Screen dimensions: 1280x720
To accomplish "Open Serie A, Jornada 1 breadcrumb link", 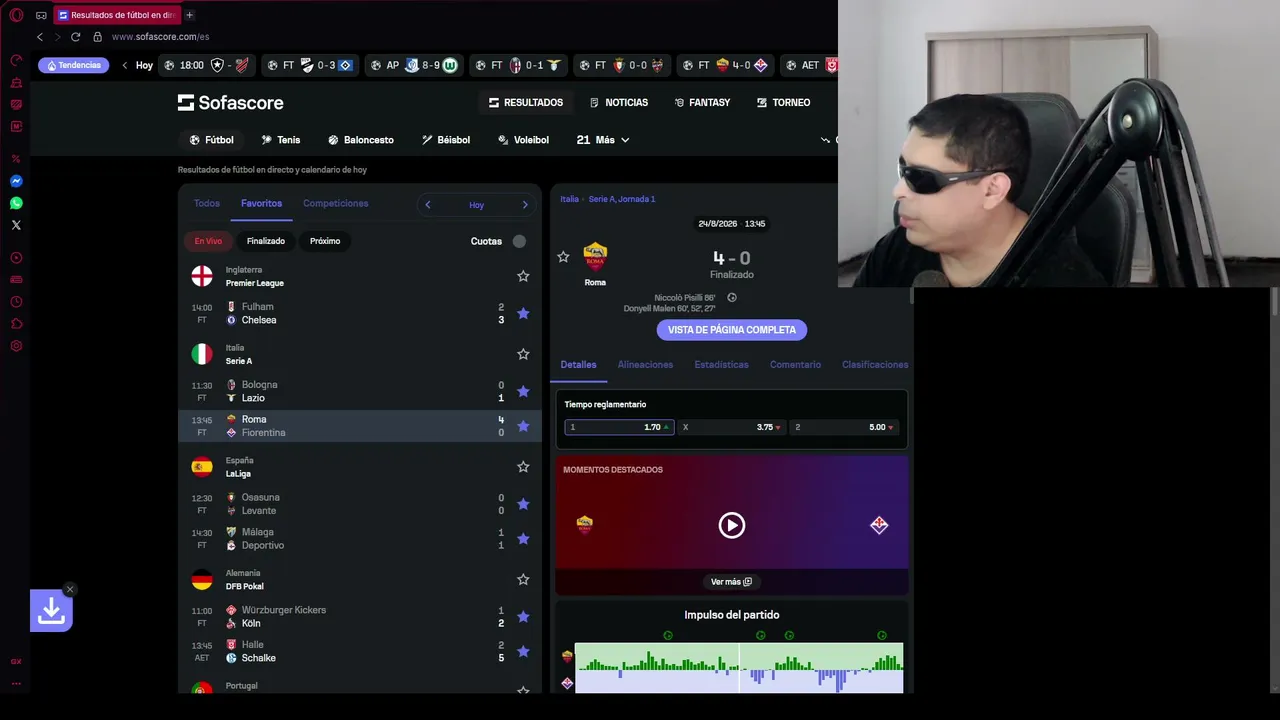I will click(622, 199).
